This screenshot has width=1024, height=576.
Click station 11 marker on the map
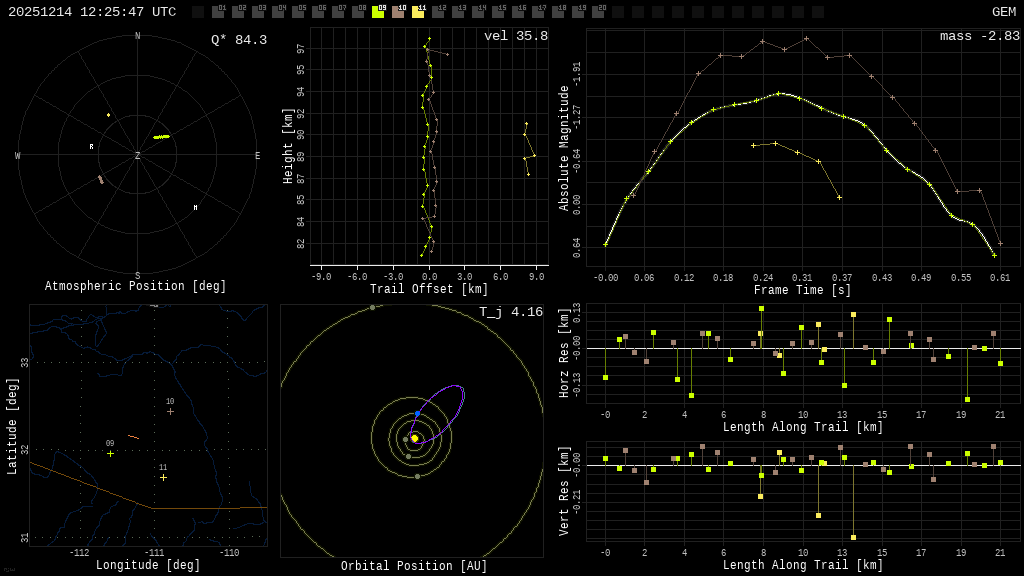click(163, 477)
